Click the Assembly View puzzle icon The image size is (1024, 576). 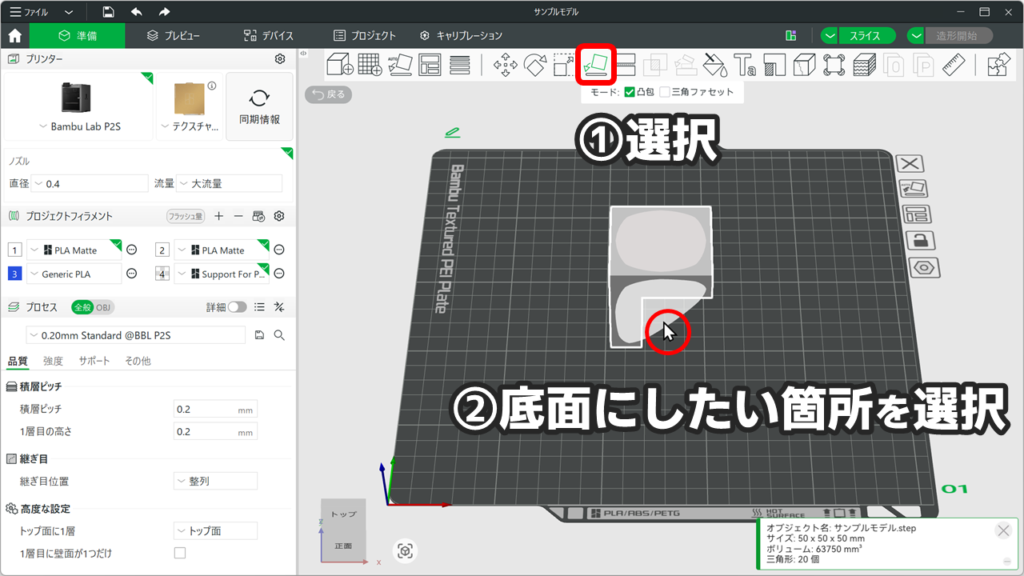[997, 65]
